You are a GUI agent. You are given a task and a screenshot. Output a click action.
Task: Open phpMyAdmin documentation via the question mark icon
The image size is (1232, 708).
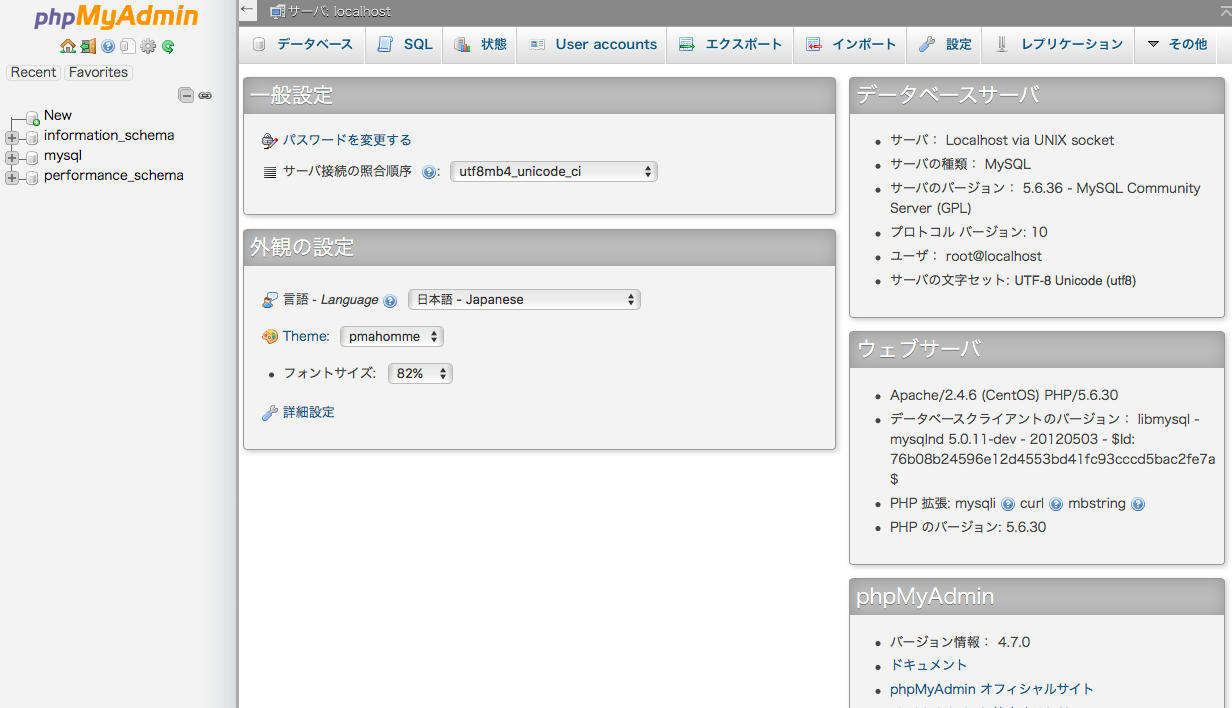[108, 47]
